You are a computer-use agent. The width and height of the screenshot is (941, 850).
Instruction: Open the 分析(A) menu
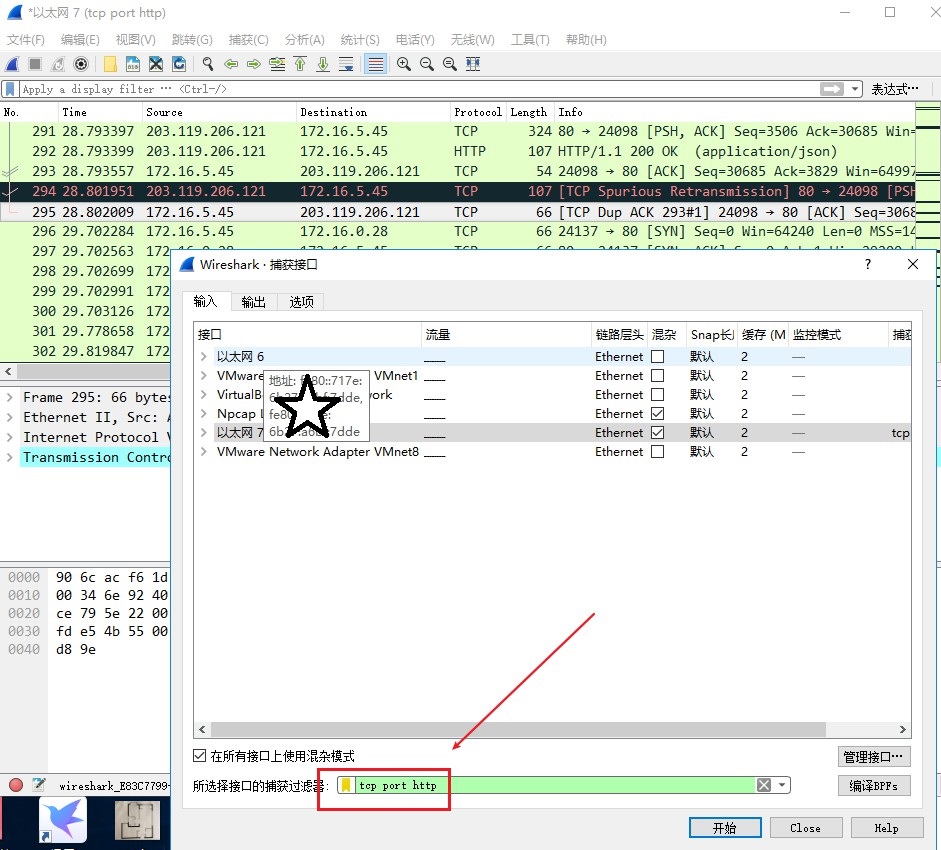(x=304, y=40)
